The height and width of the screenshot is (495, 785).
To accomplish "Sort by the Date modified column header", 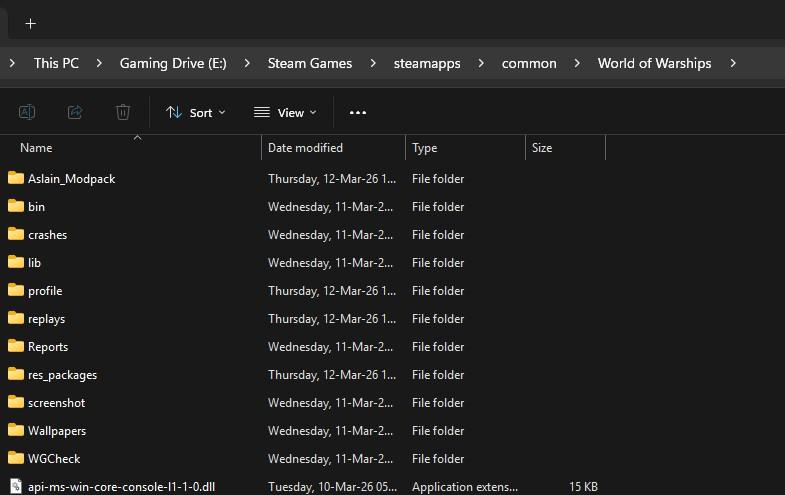I will [305, 148].
